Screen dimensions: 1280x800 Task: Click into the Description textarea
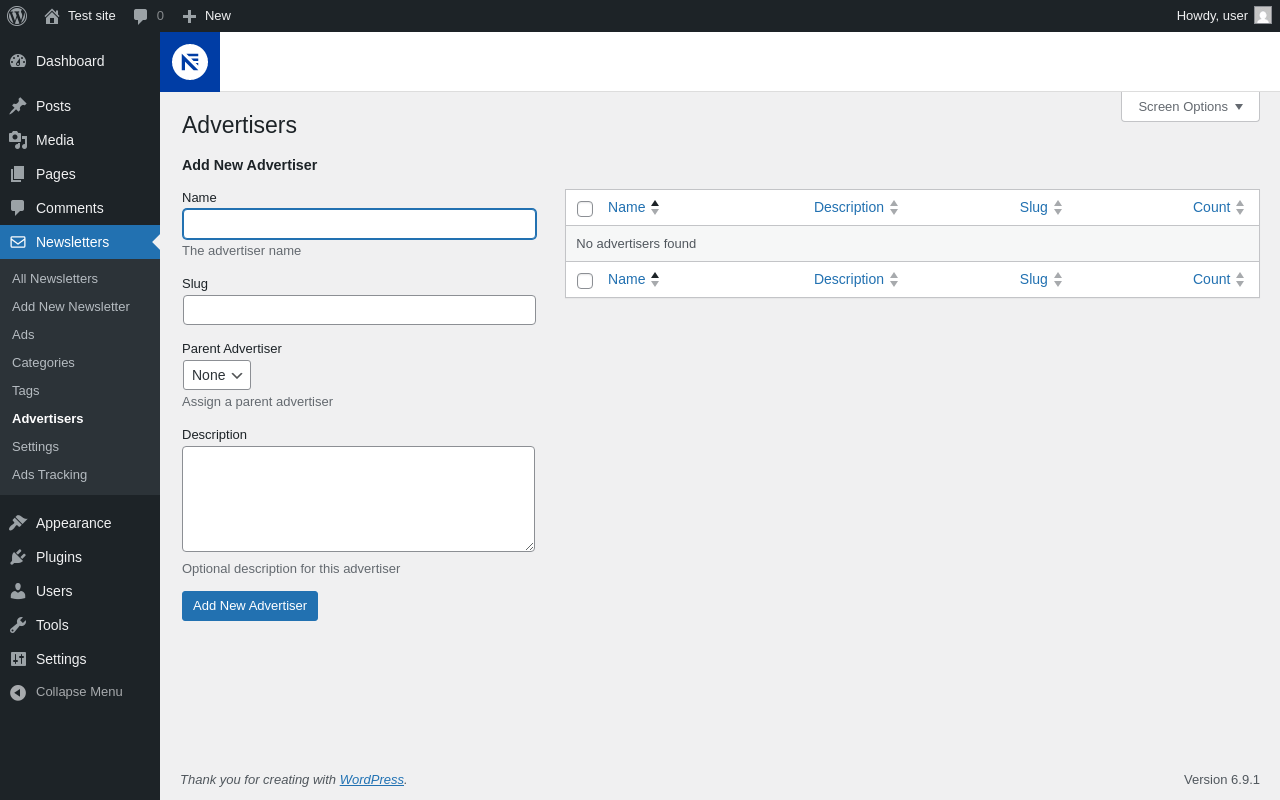pos(358,499)
